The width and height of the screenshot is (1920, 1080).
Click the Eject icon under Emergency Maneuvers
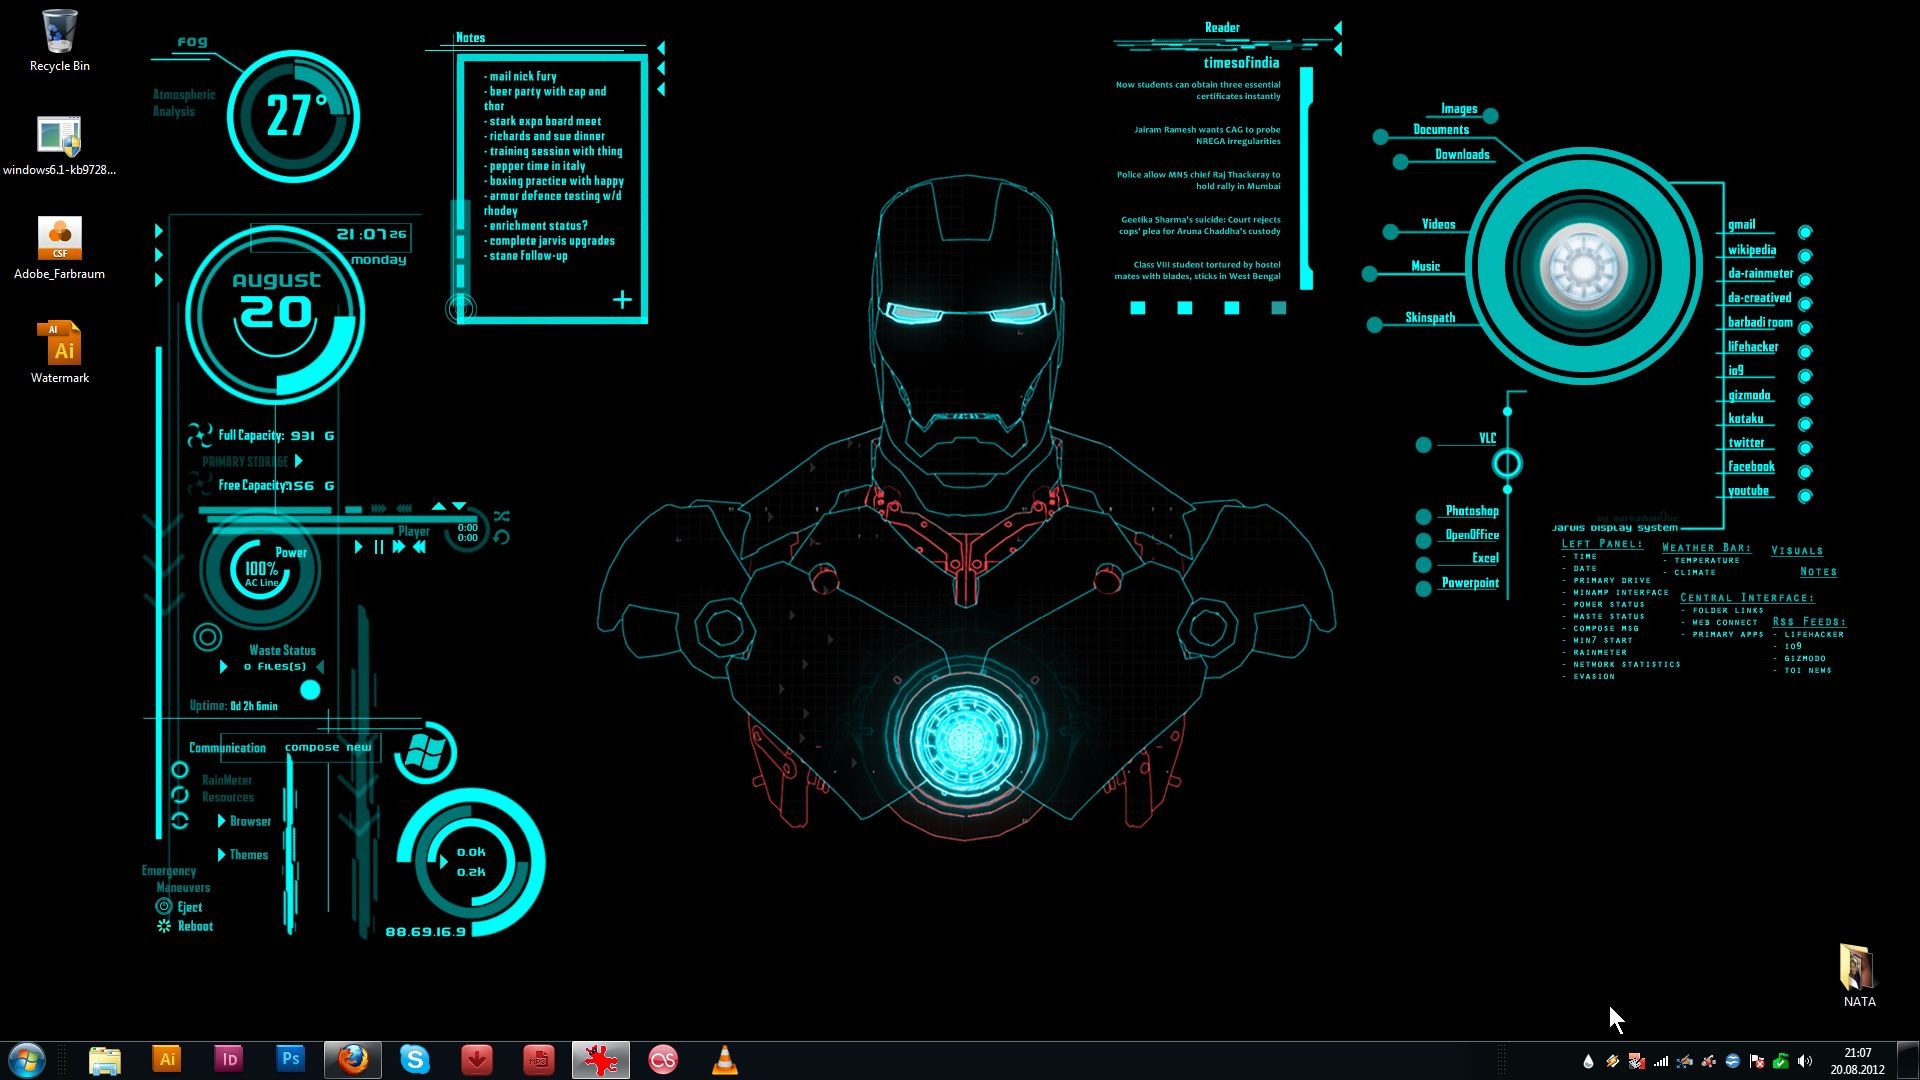pyautogui.click(x=163, y=906)
